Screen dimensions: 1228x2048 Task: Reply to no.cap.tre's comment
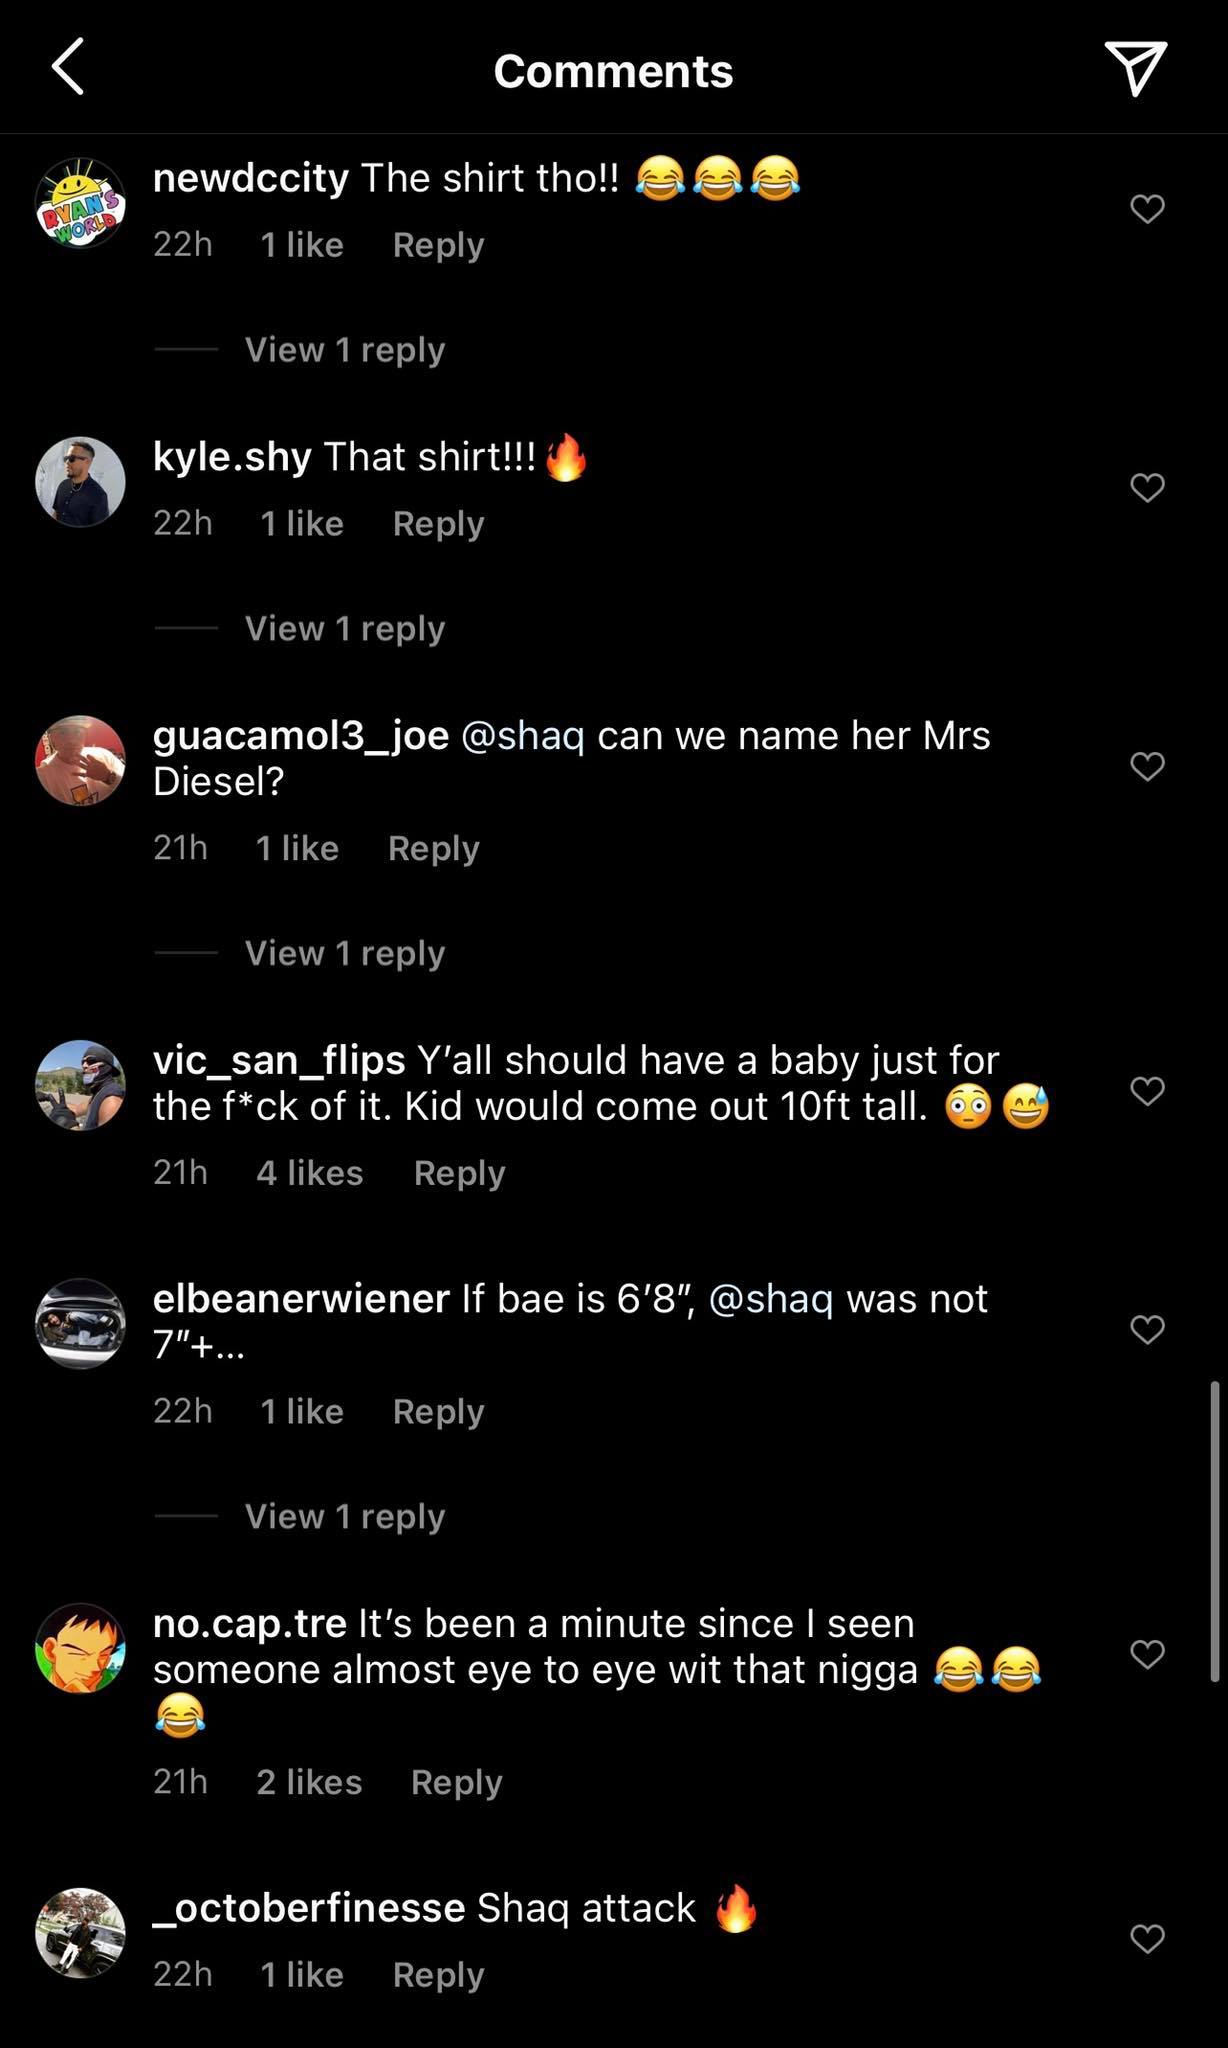(x=456, y=1782)
